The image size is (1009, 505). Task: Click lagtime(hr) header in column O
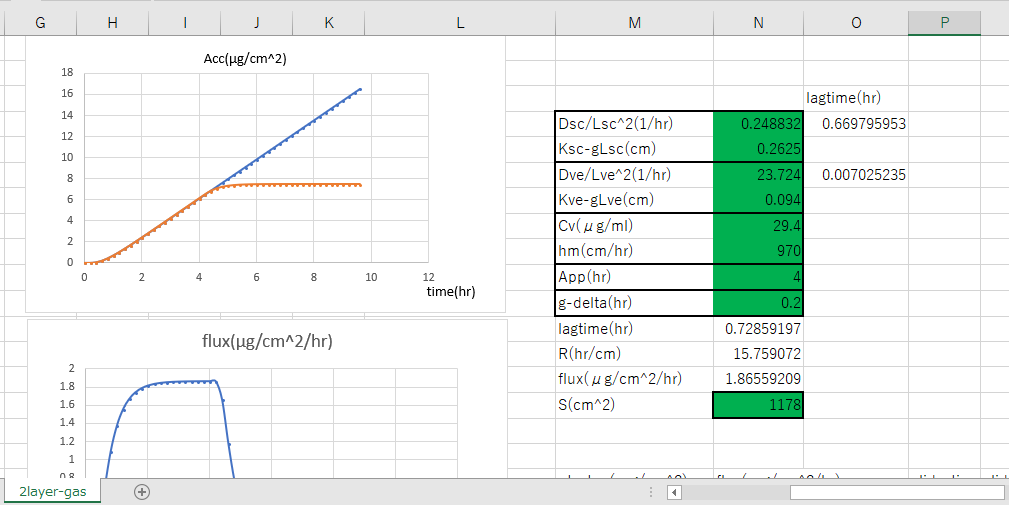pos(856,98)
